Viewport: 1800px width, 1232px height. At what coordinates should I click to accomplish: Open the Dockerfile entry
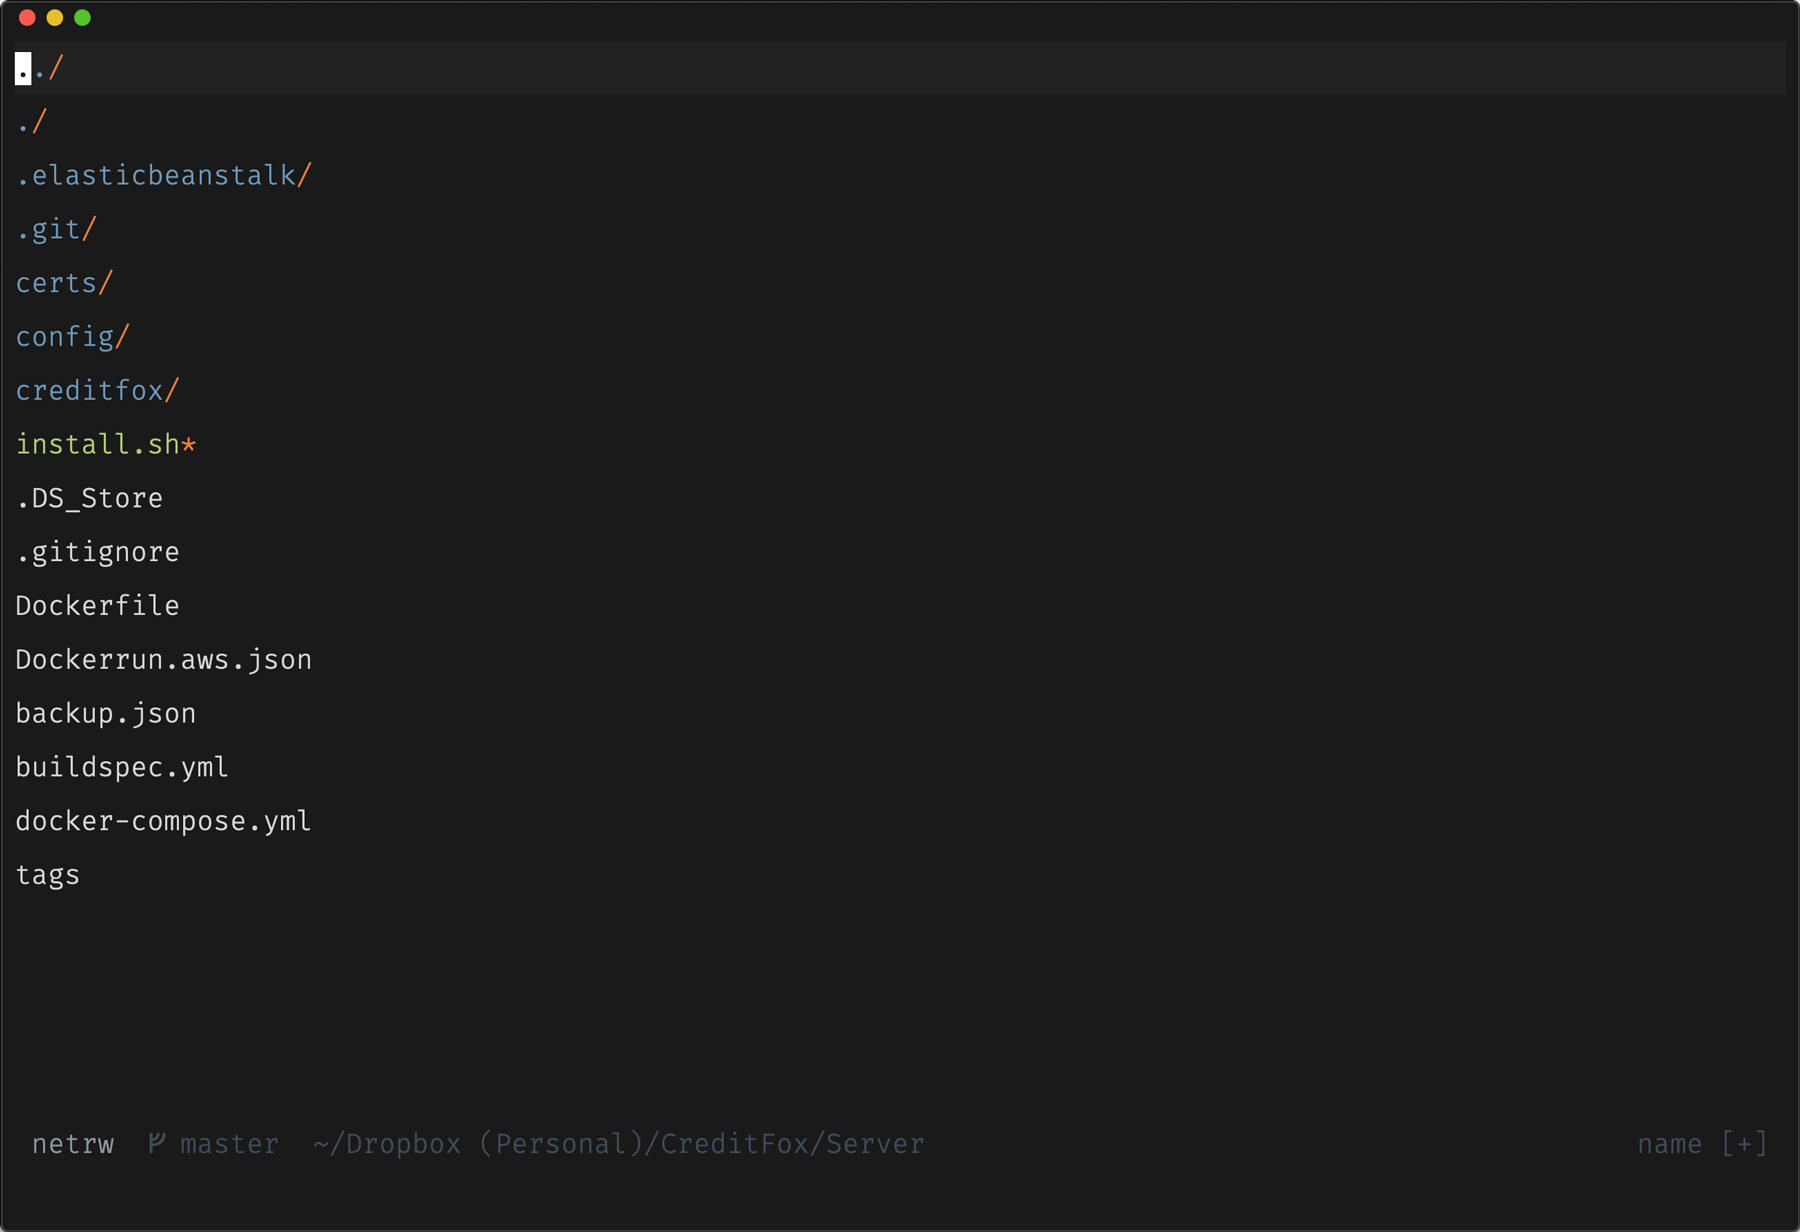click(98, 606)
